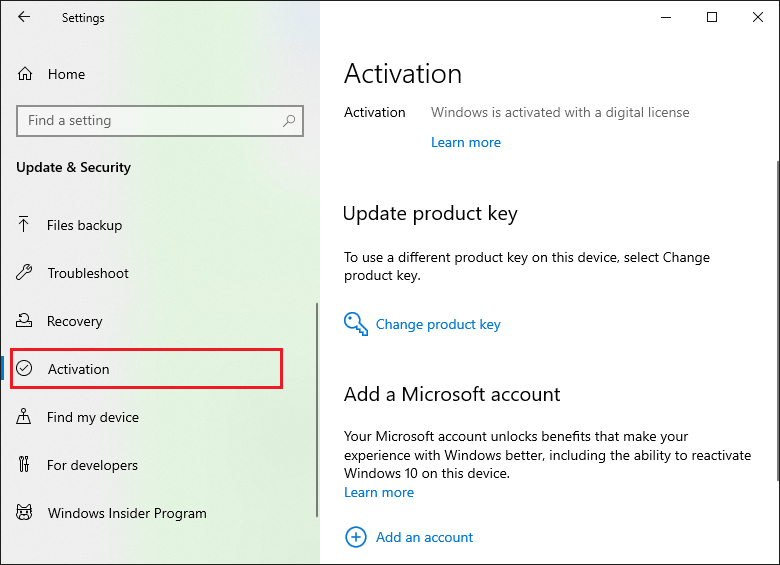Select the Activation checkmark icon
This screenshot has height=565, width=780.
[24, 368]
